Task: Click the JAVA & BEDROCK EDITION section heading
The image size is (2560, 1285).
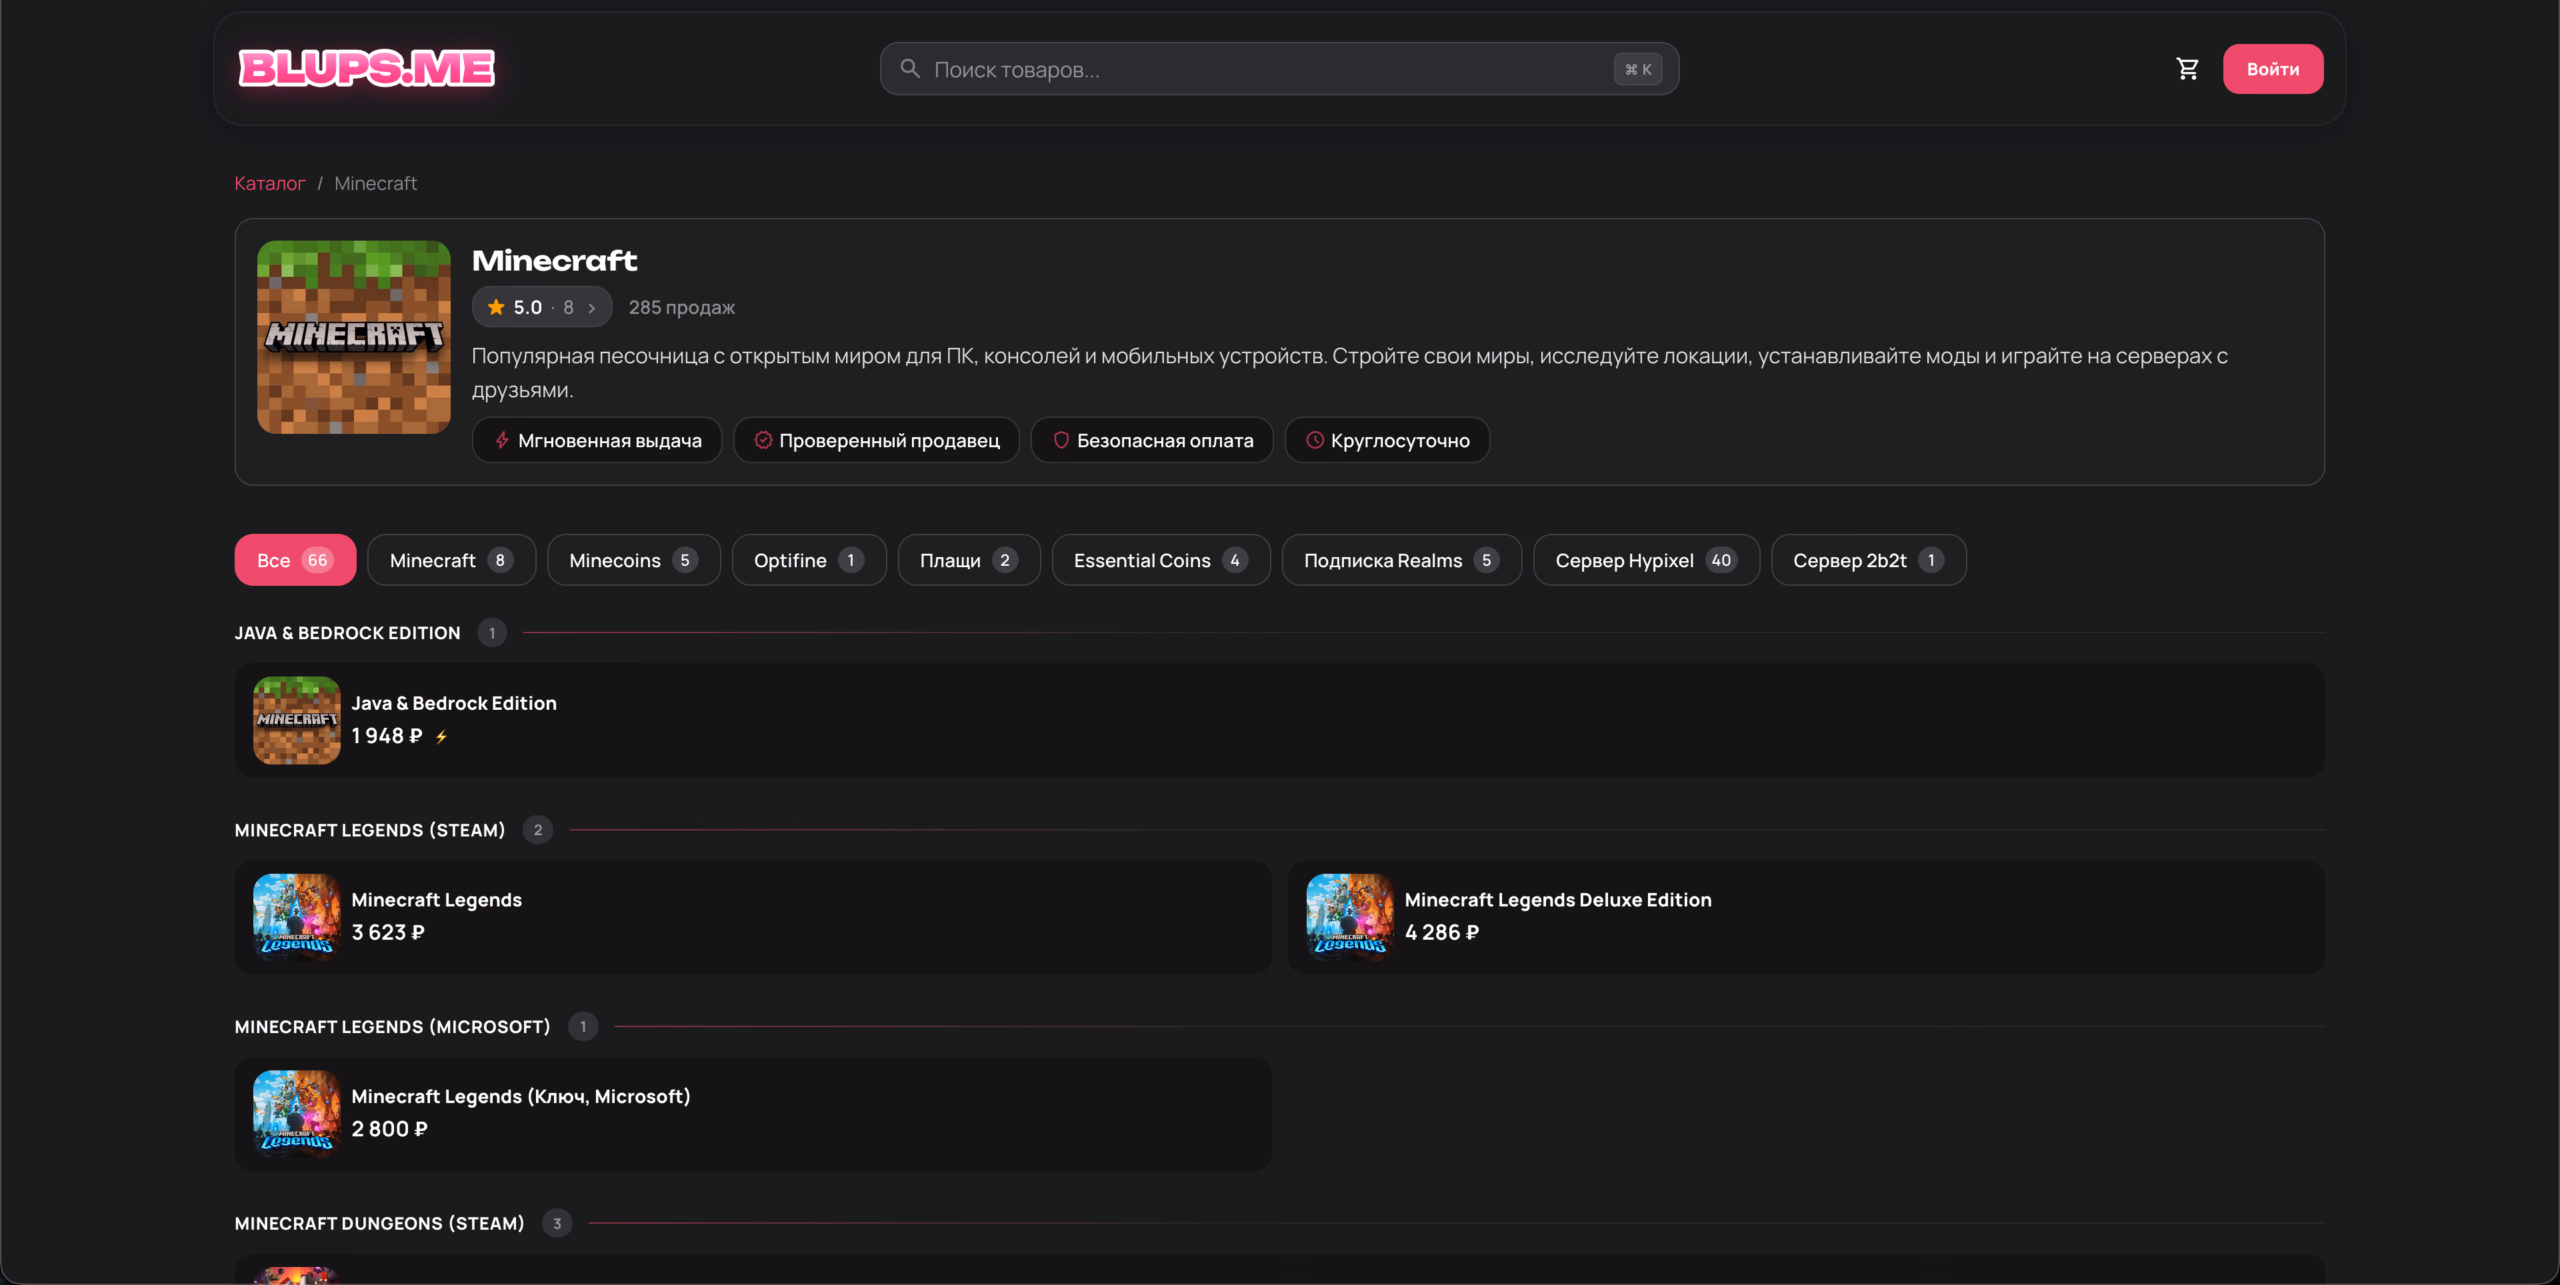Action: (347, 633)
